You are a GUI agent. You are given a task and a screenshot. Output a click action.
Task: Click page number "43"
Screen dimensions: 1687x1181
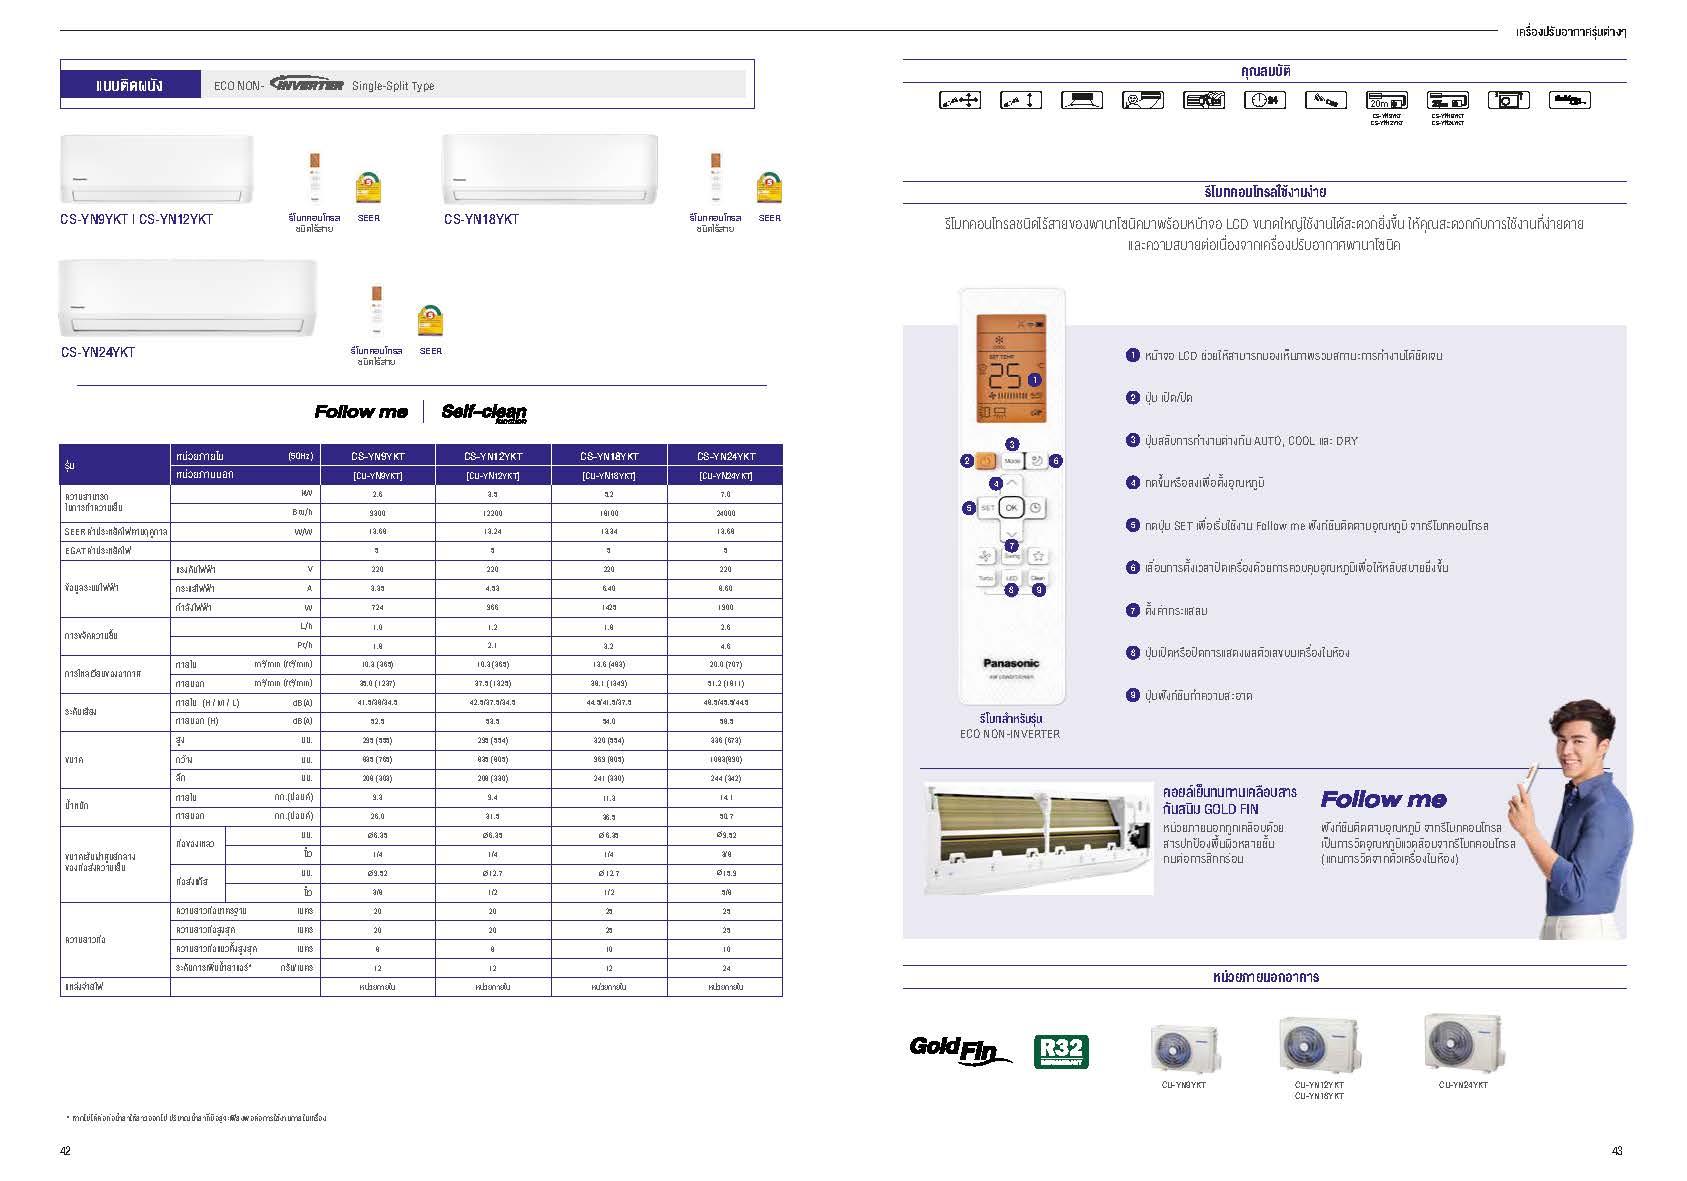pos(1617,1151)
